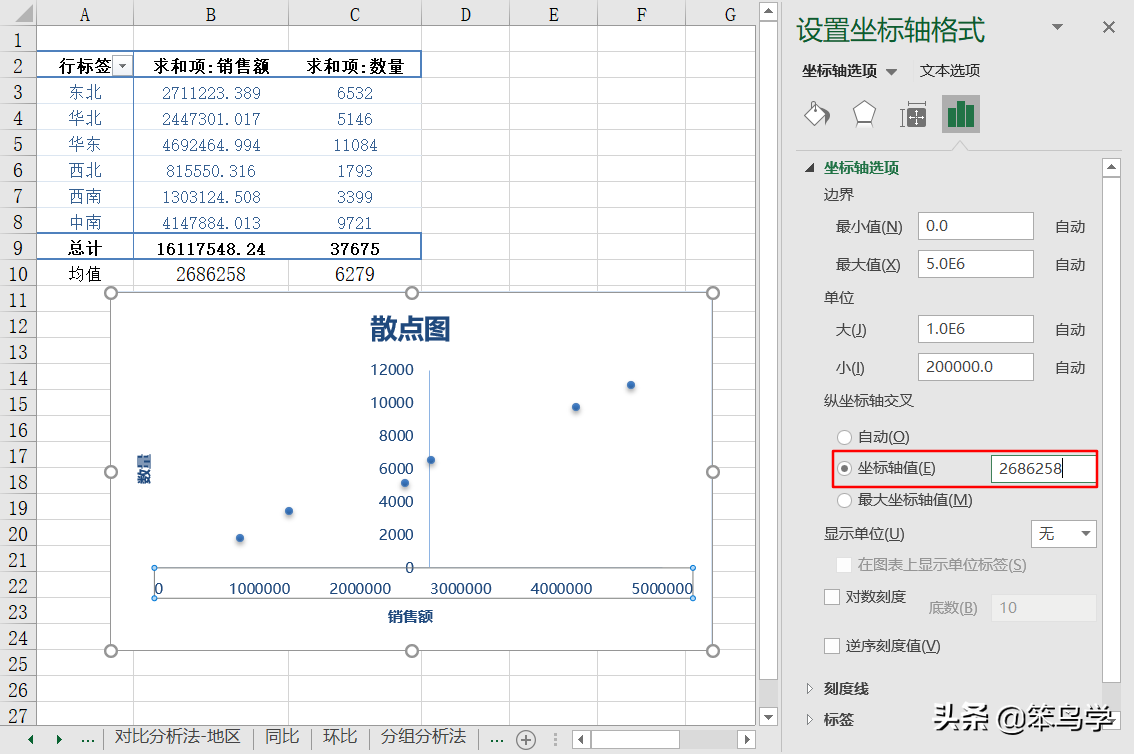Select the 求和项:数量 header cell
The width and height of the screenshot is (1134, 754).
click(355, 67)
